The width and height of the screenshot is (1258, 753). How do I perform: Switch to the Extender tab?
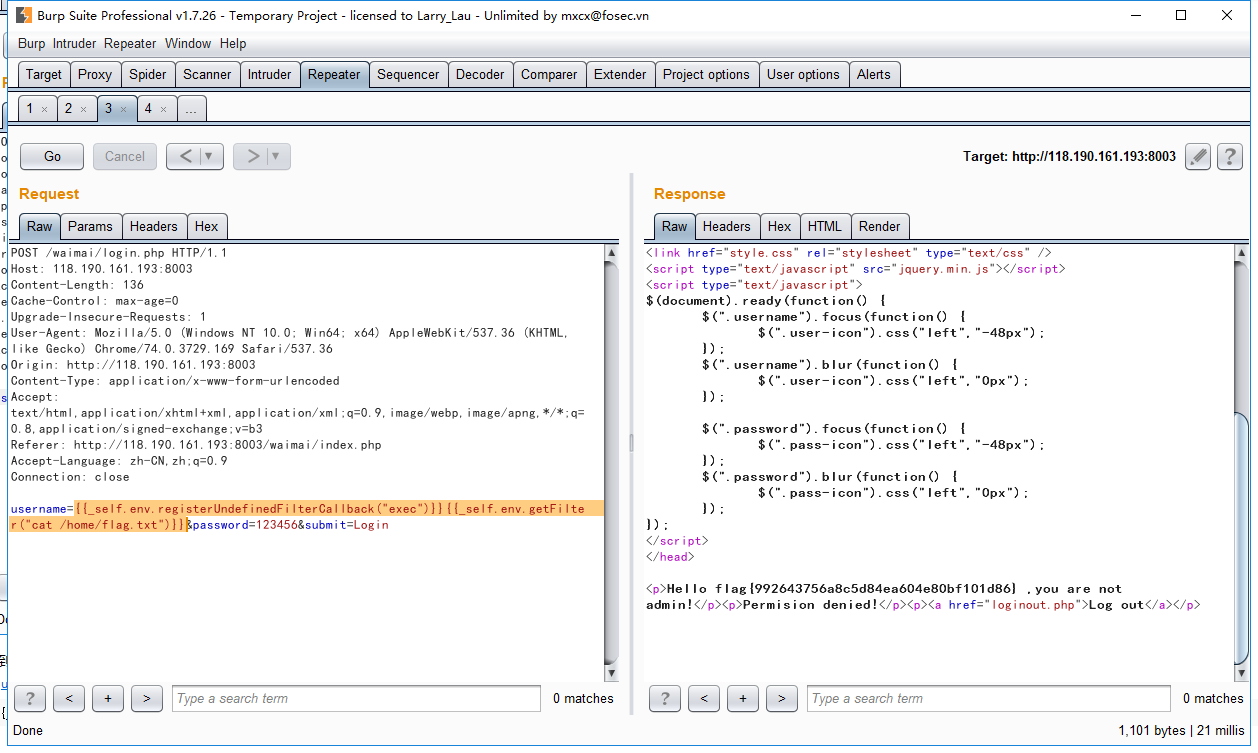[620, 74]
